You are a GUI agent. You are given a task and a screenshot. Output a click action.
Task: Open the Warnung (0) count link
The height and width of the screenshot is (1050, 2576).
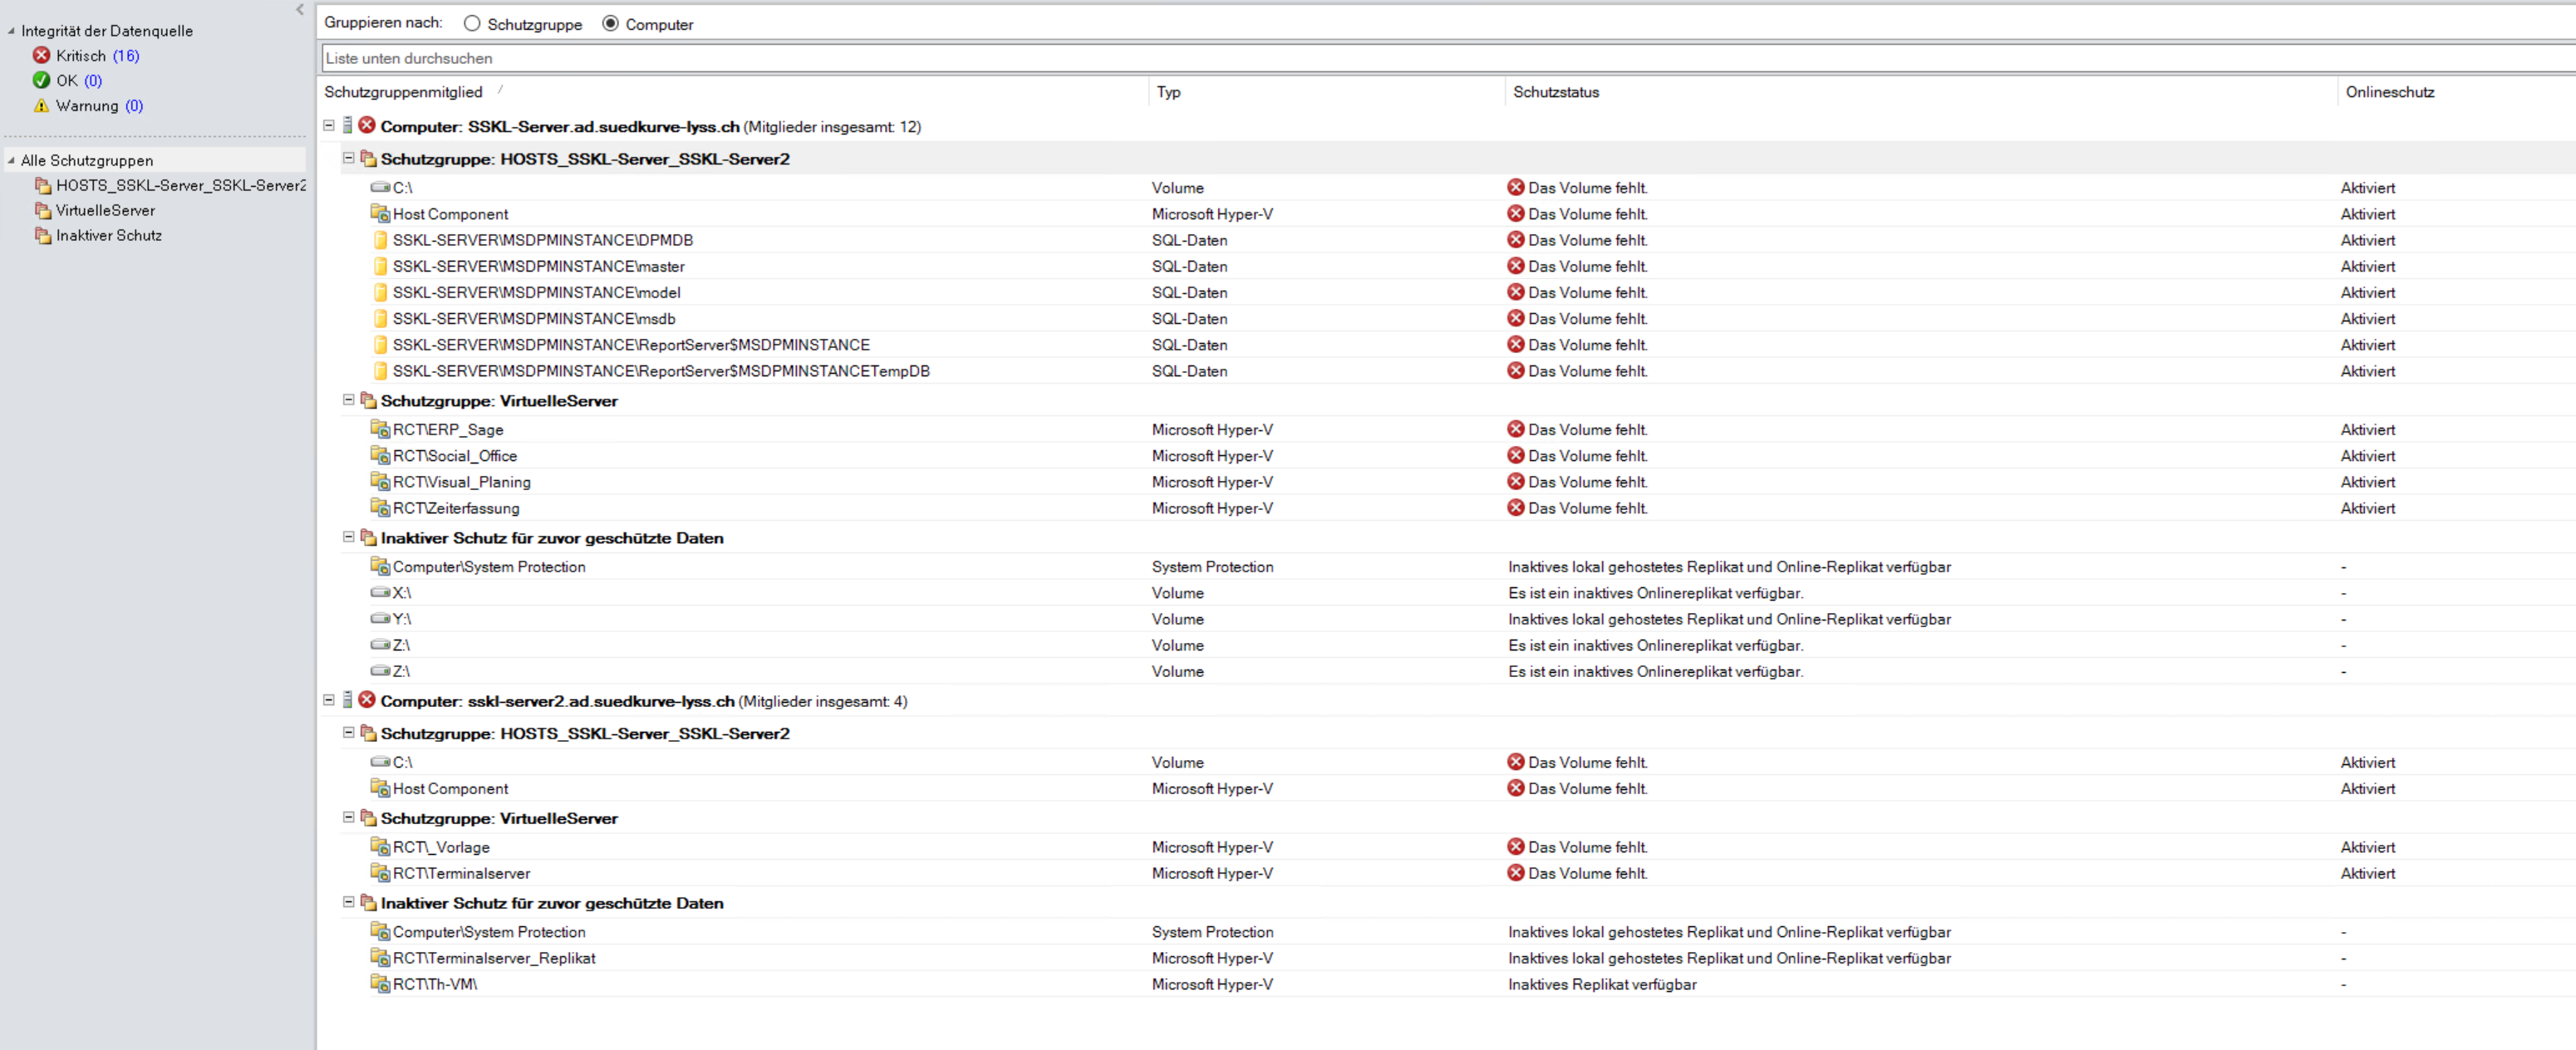click(134, 106)
